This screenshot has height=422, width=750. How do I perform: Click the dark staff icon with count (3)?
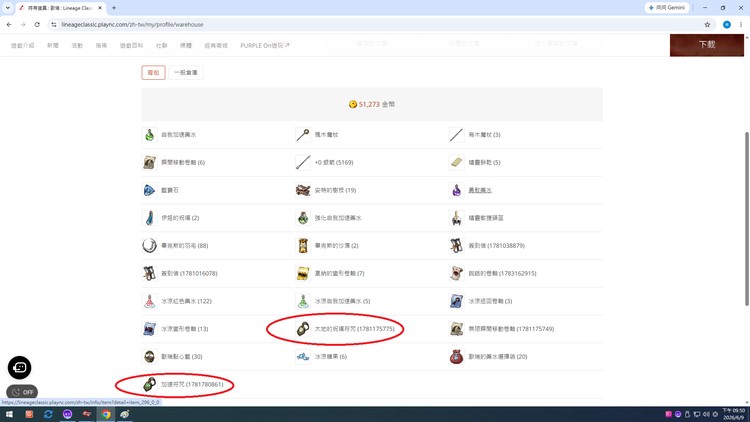(456, 135)
